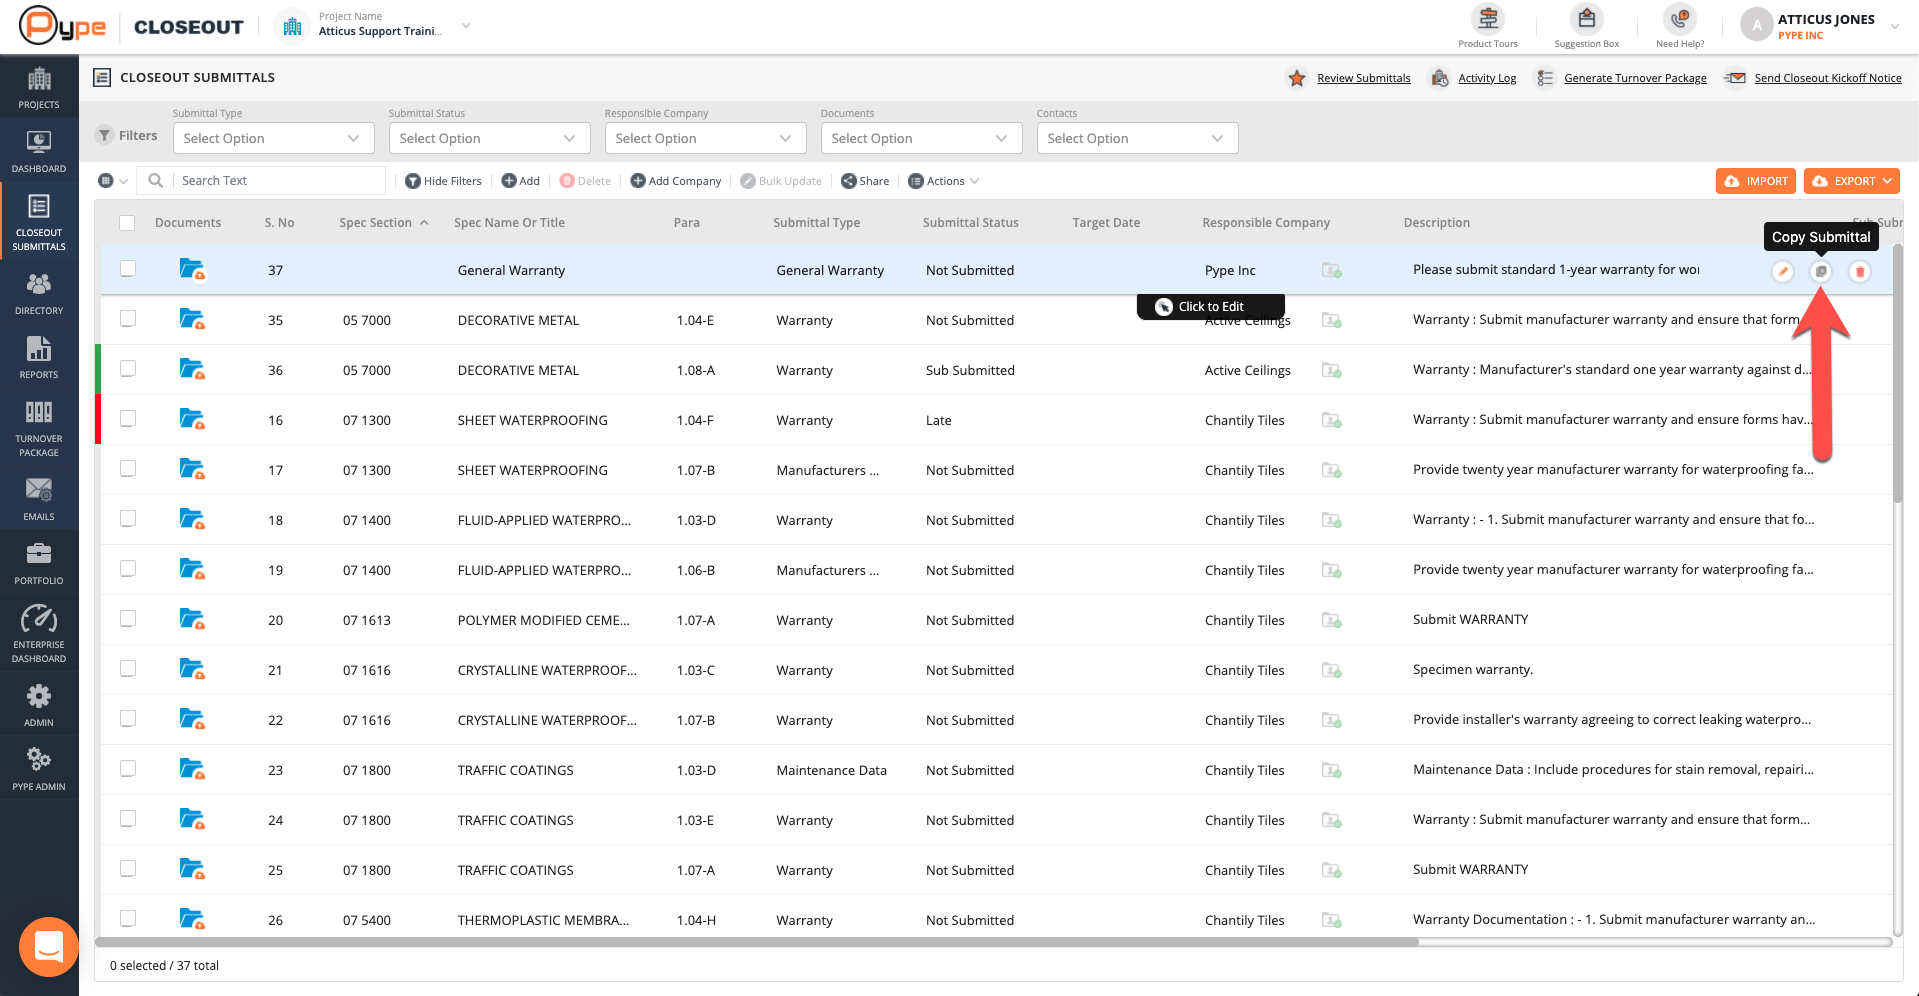Open documents folder icon for row 35
Viewport: 1919px width, 996px height.
[x=192, y=320]
